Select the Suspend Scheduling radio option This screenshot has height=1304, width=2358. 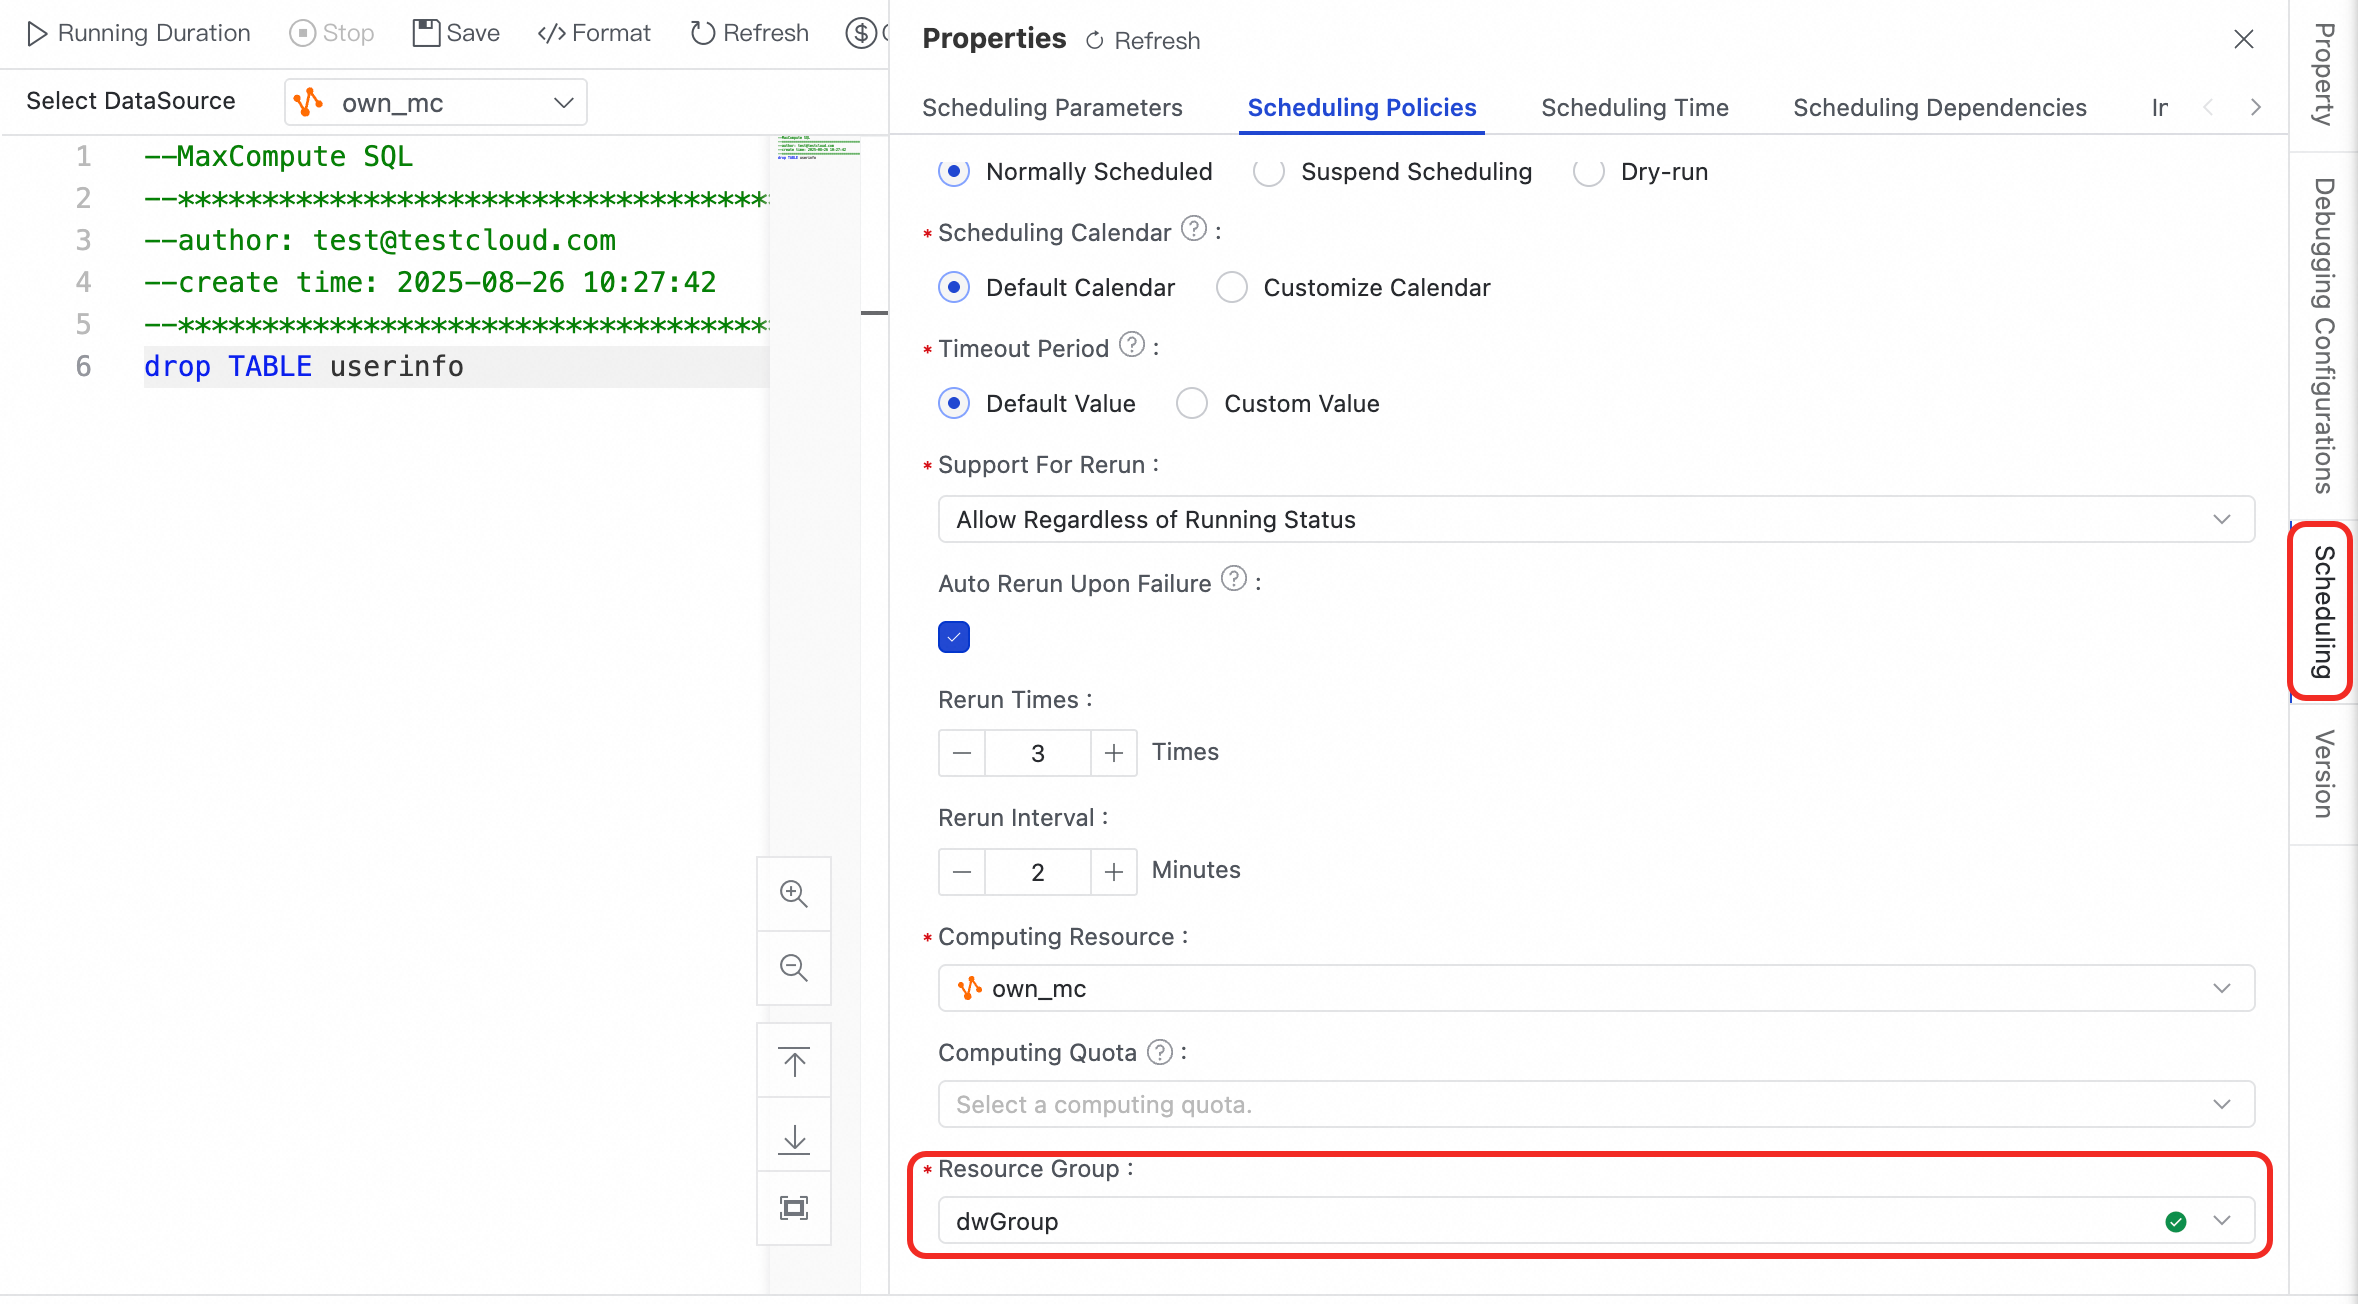[x=1269, y=172]
